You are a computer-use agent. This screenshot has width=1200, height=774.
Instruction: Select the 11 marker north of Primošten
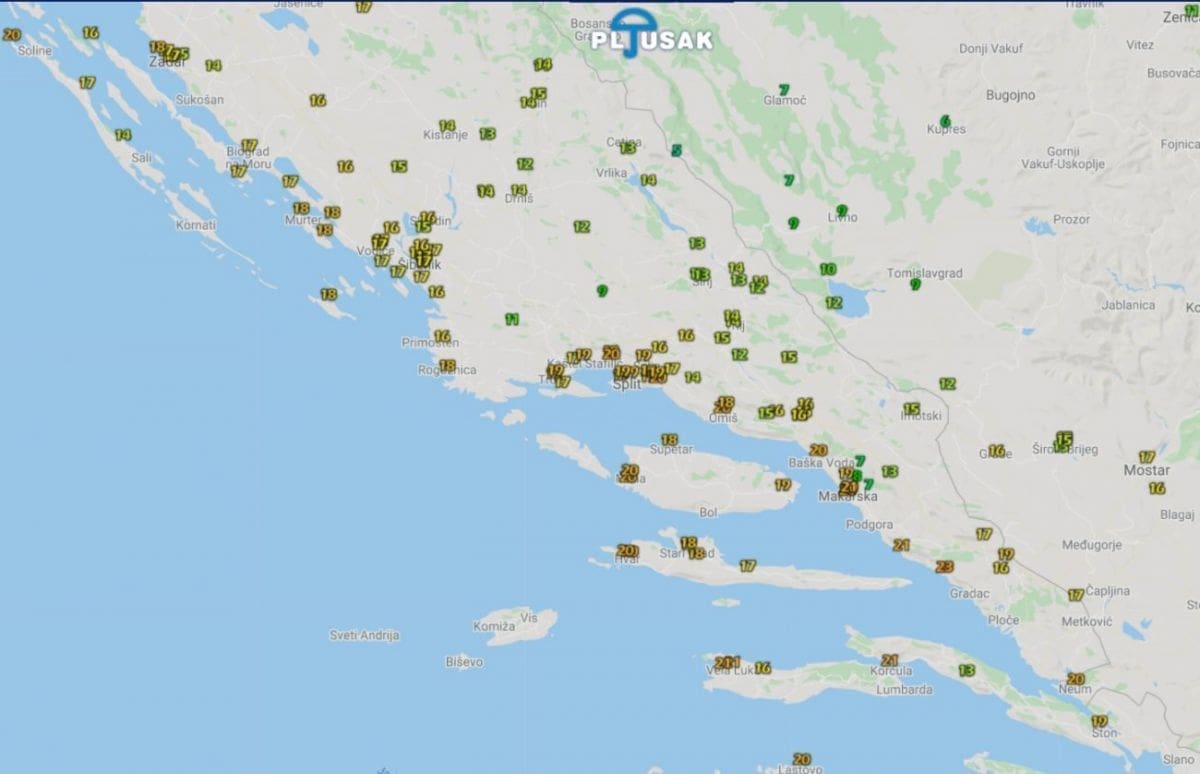click(x=512, y=320)
